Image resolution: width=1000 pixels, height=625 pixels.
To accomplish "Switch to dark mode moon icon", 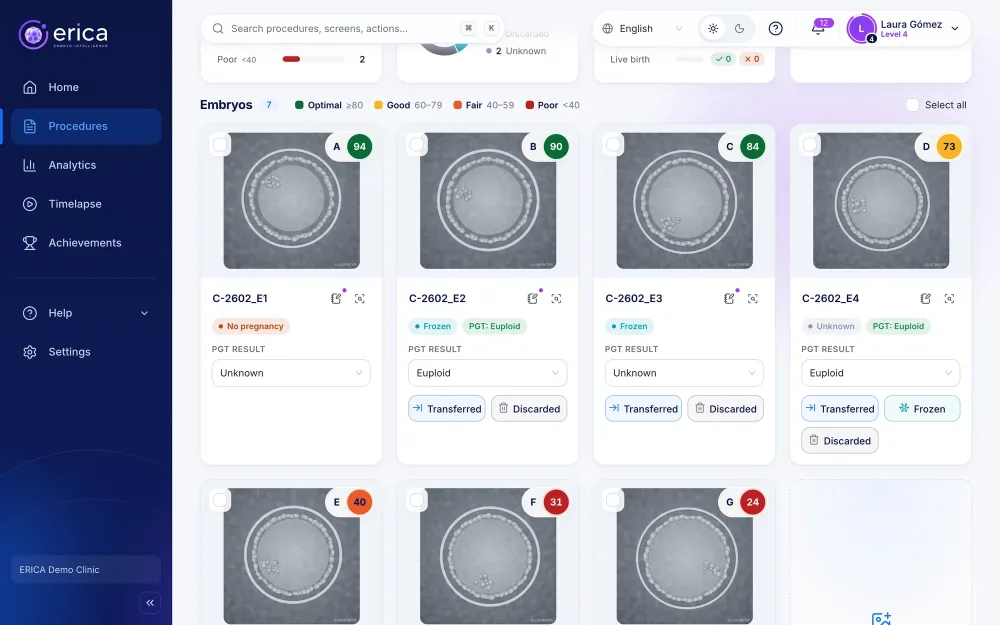I will [739, 29].
